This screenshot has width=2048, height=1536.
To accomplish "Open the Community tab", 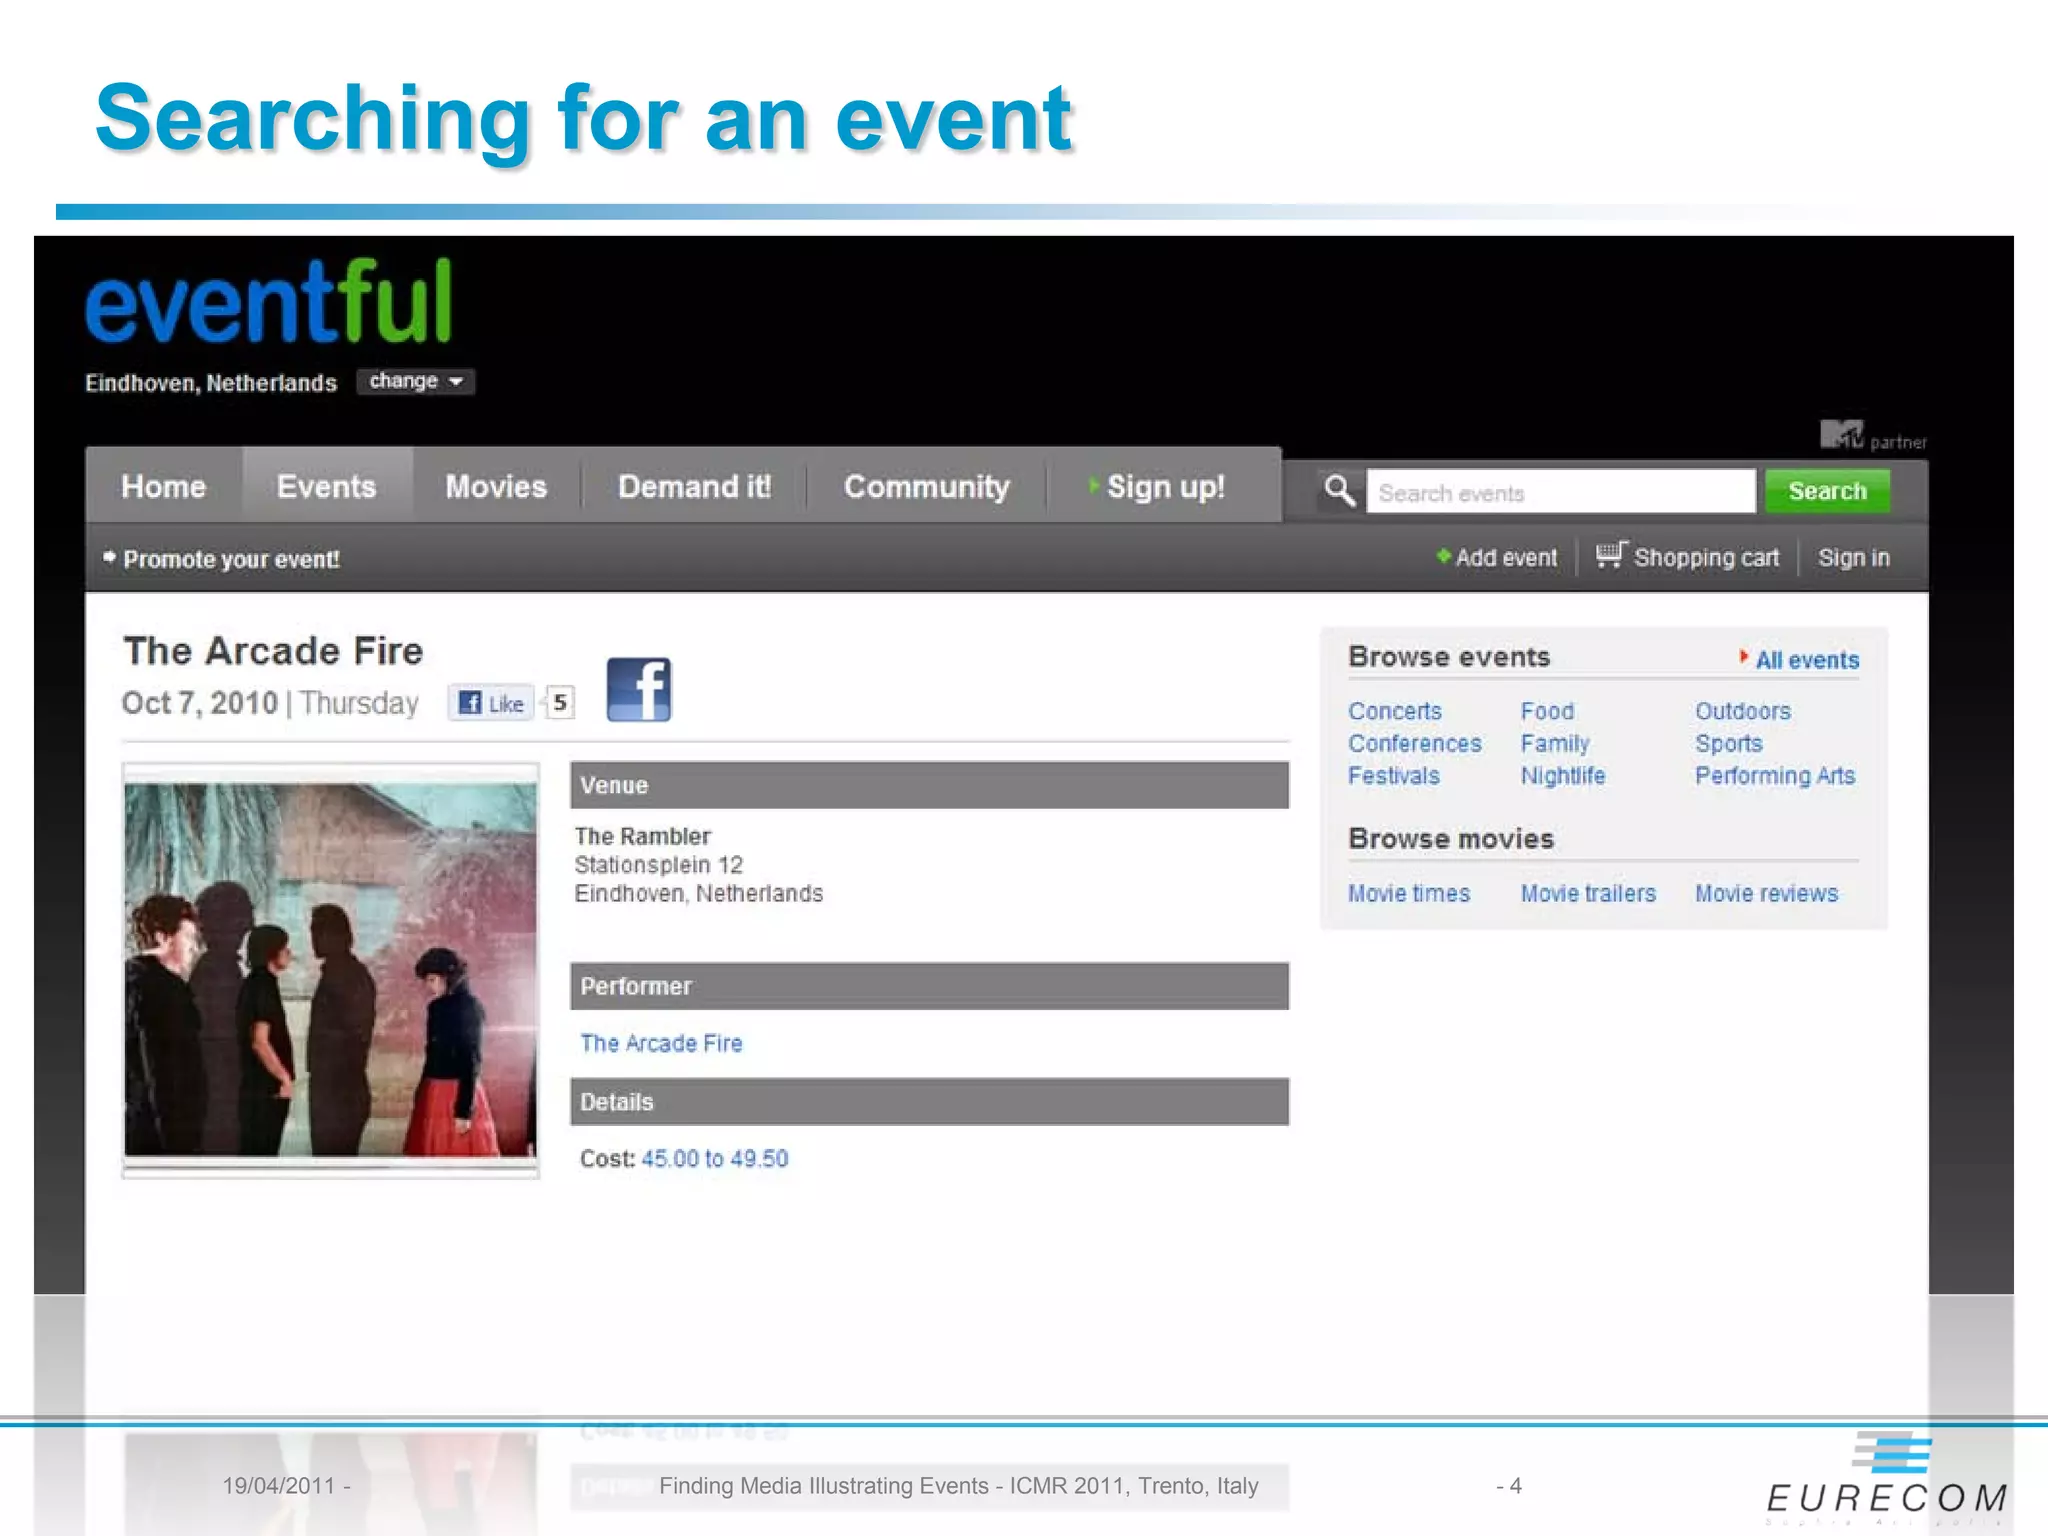I will tap(927, 486).
